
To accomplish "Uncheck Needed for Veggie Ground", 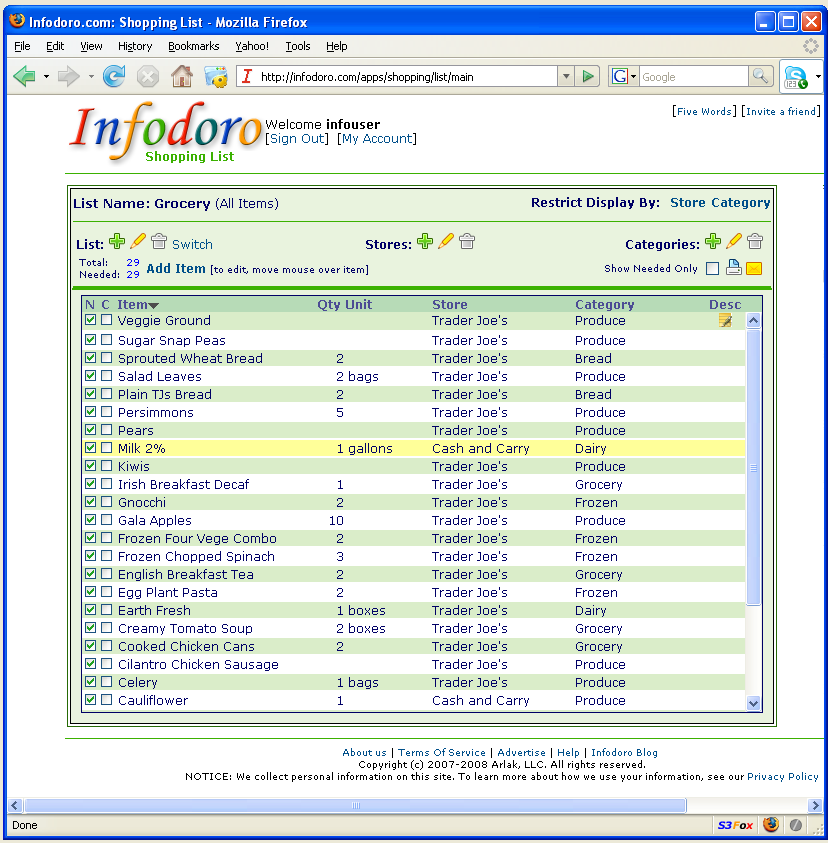I will point(90,320).
